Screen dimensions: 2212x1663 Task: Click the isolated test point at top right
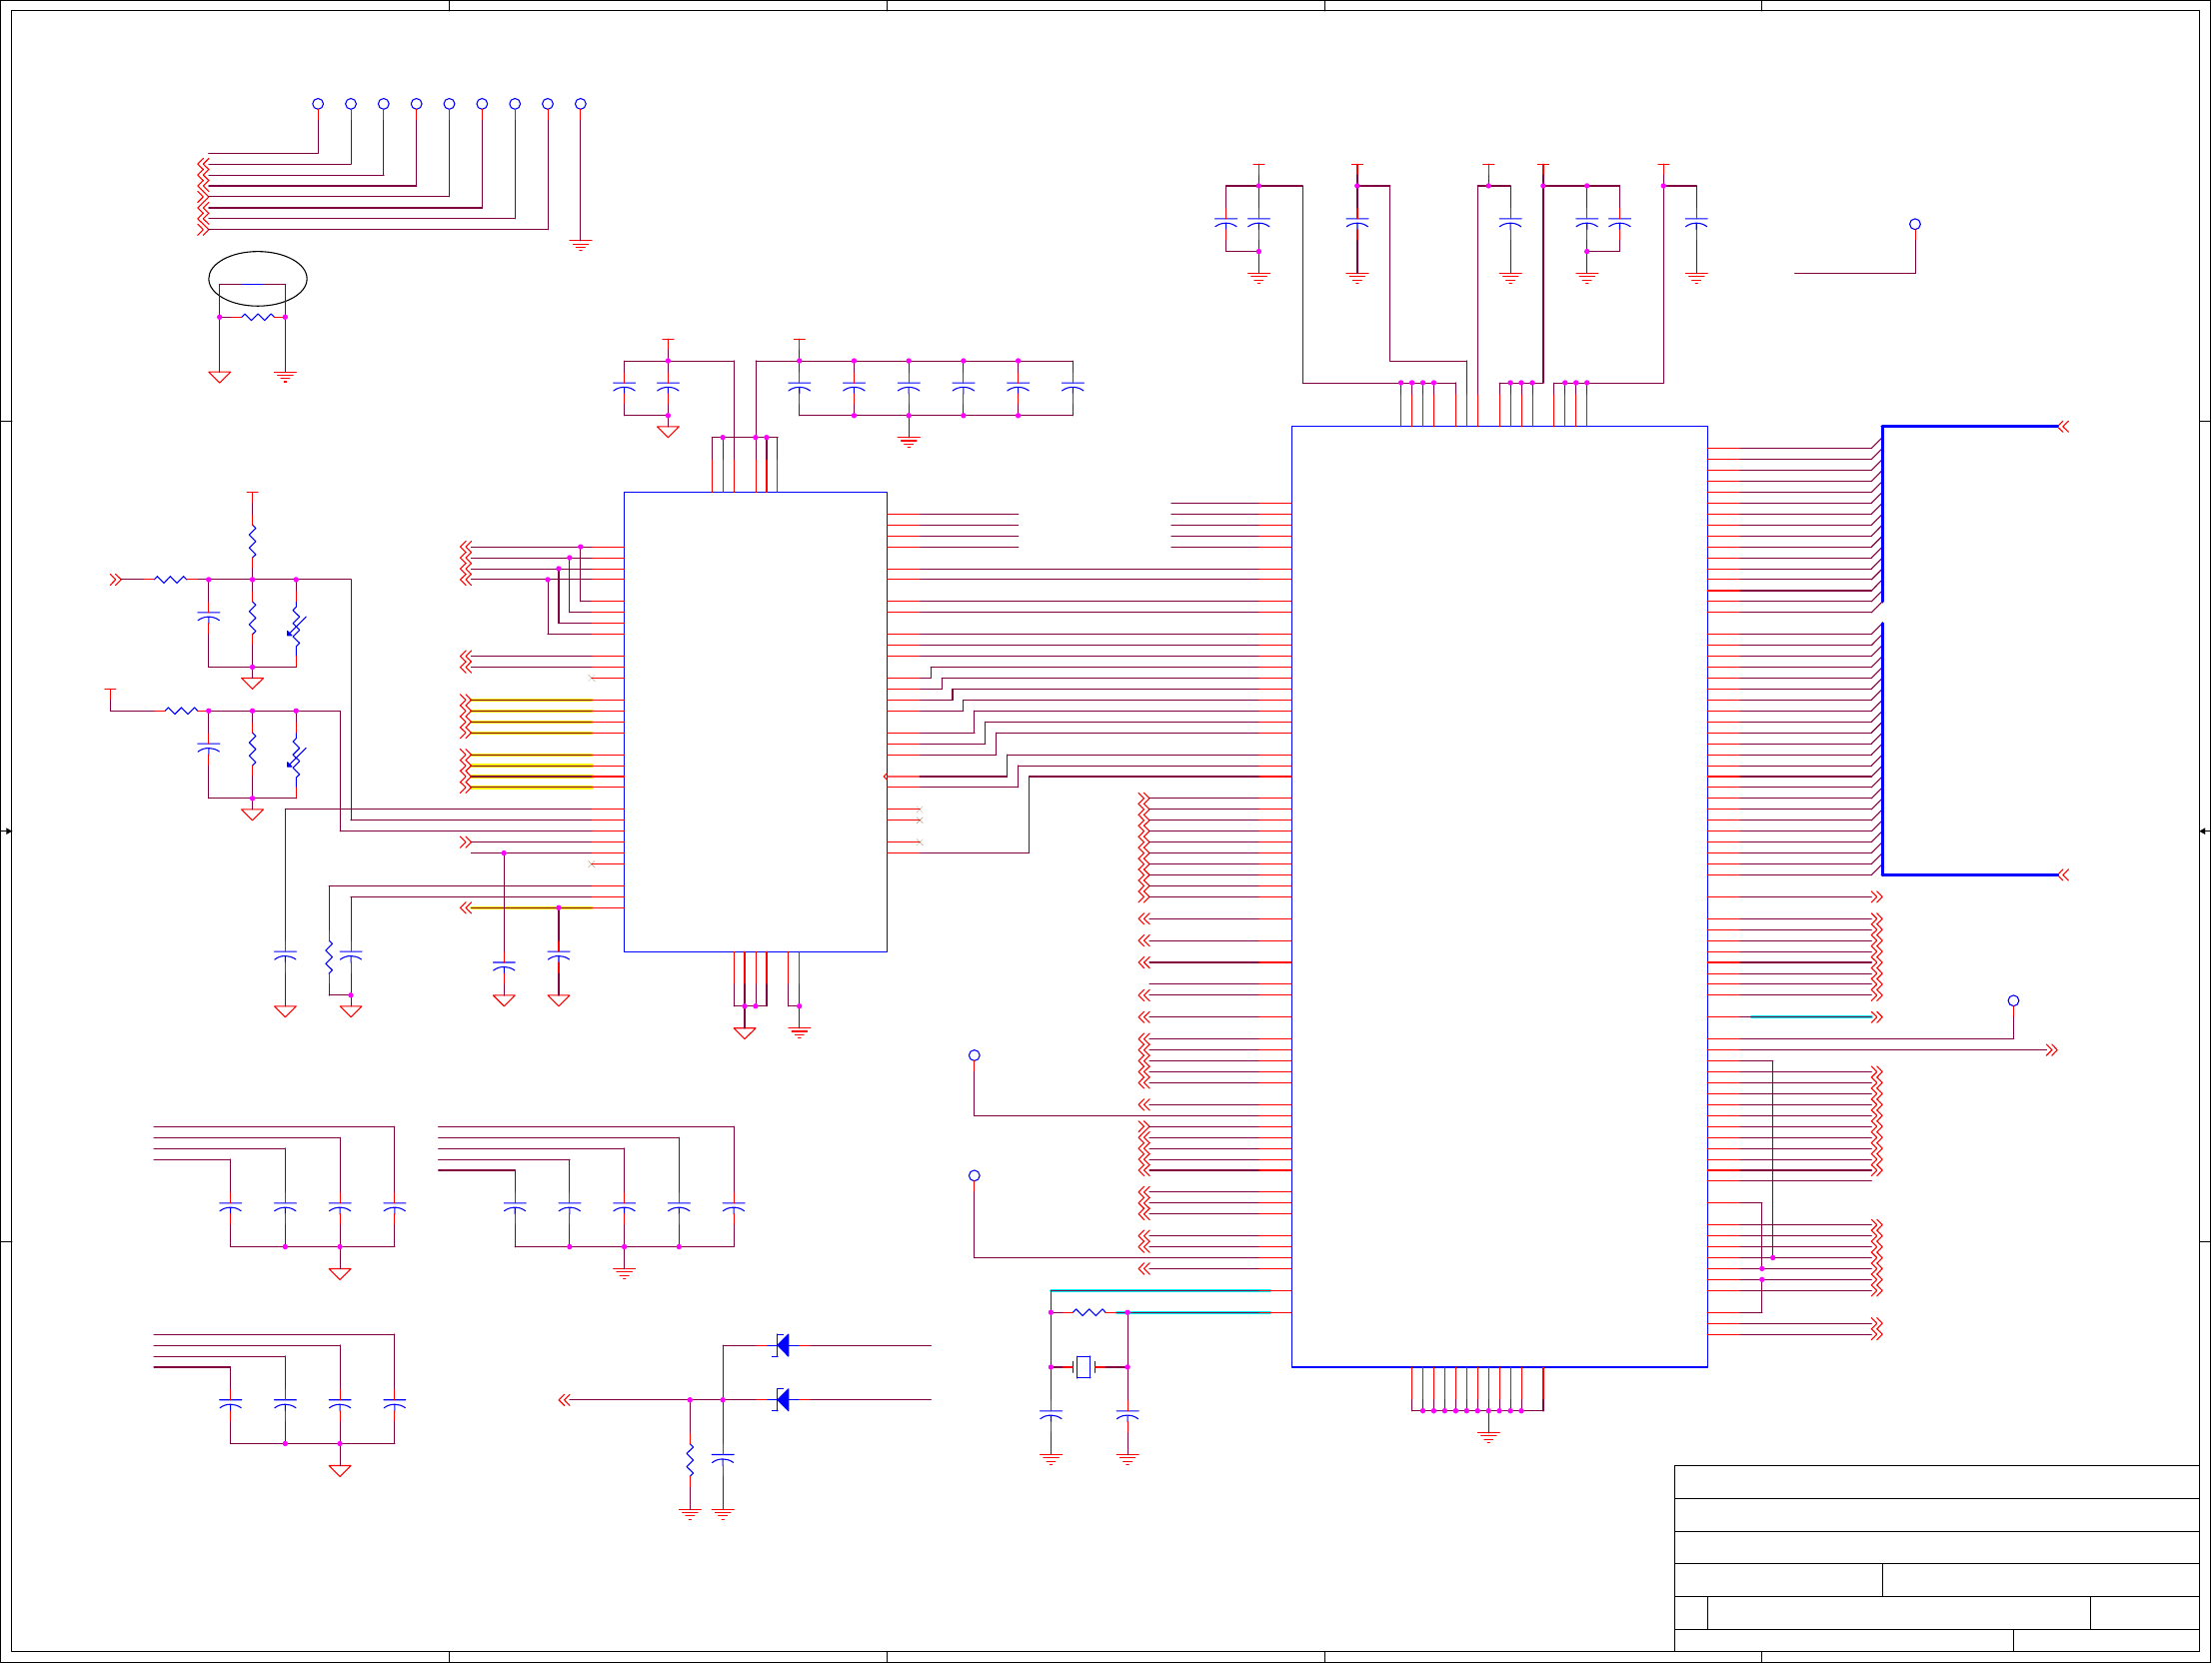[1915, 224]
